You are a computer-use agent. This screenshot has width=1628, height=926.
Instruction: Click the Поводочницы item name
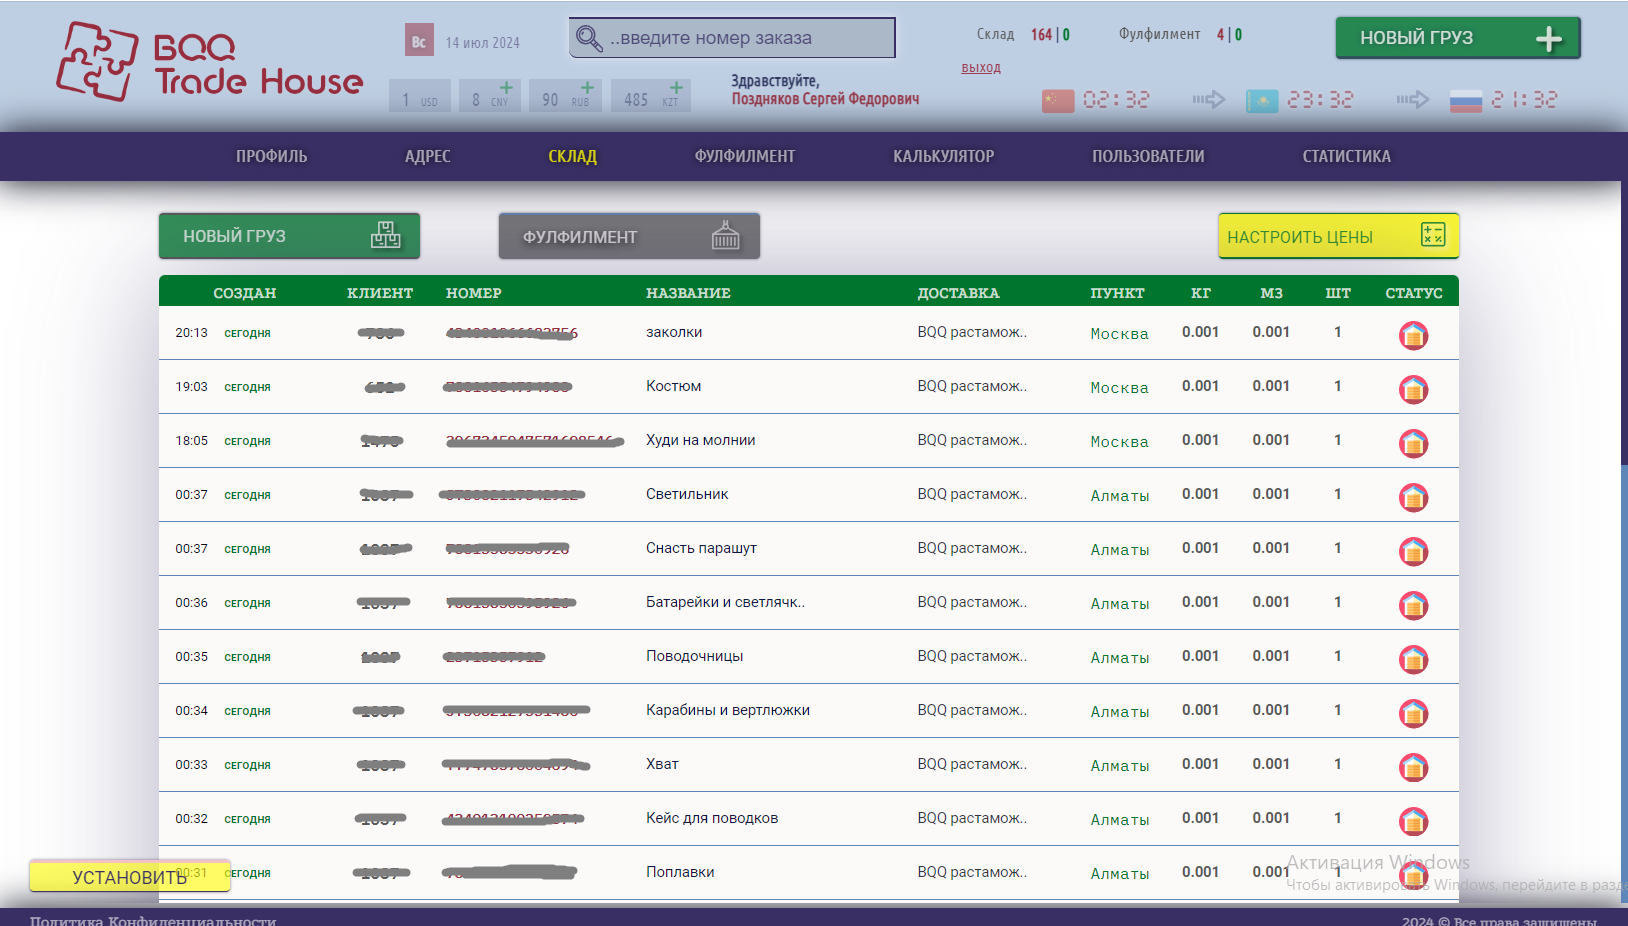point(695,656)
